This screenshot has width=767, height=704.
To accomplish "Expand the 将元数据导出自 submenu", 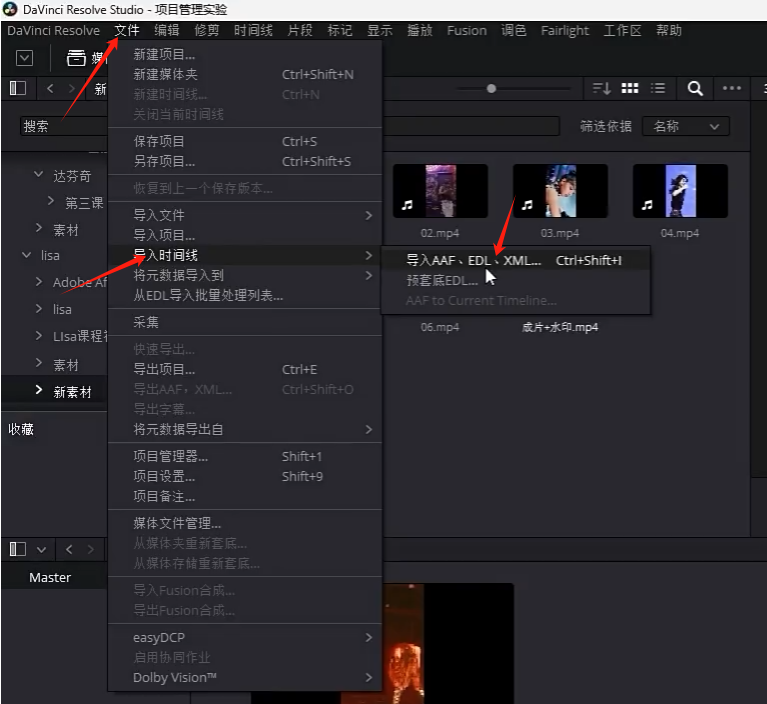I will (x=245, y=430).
